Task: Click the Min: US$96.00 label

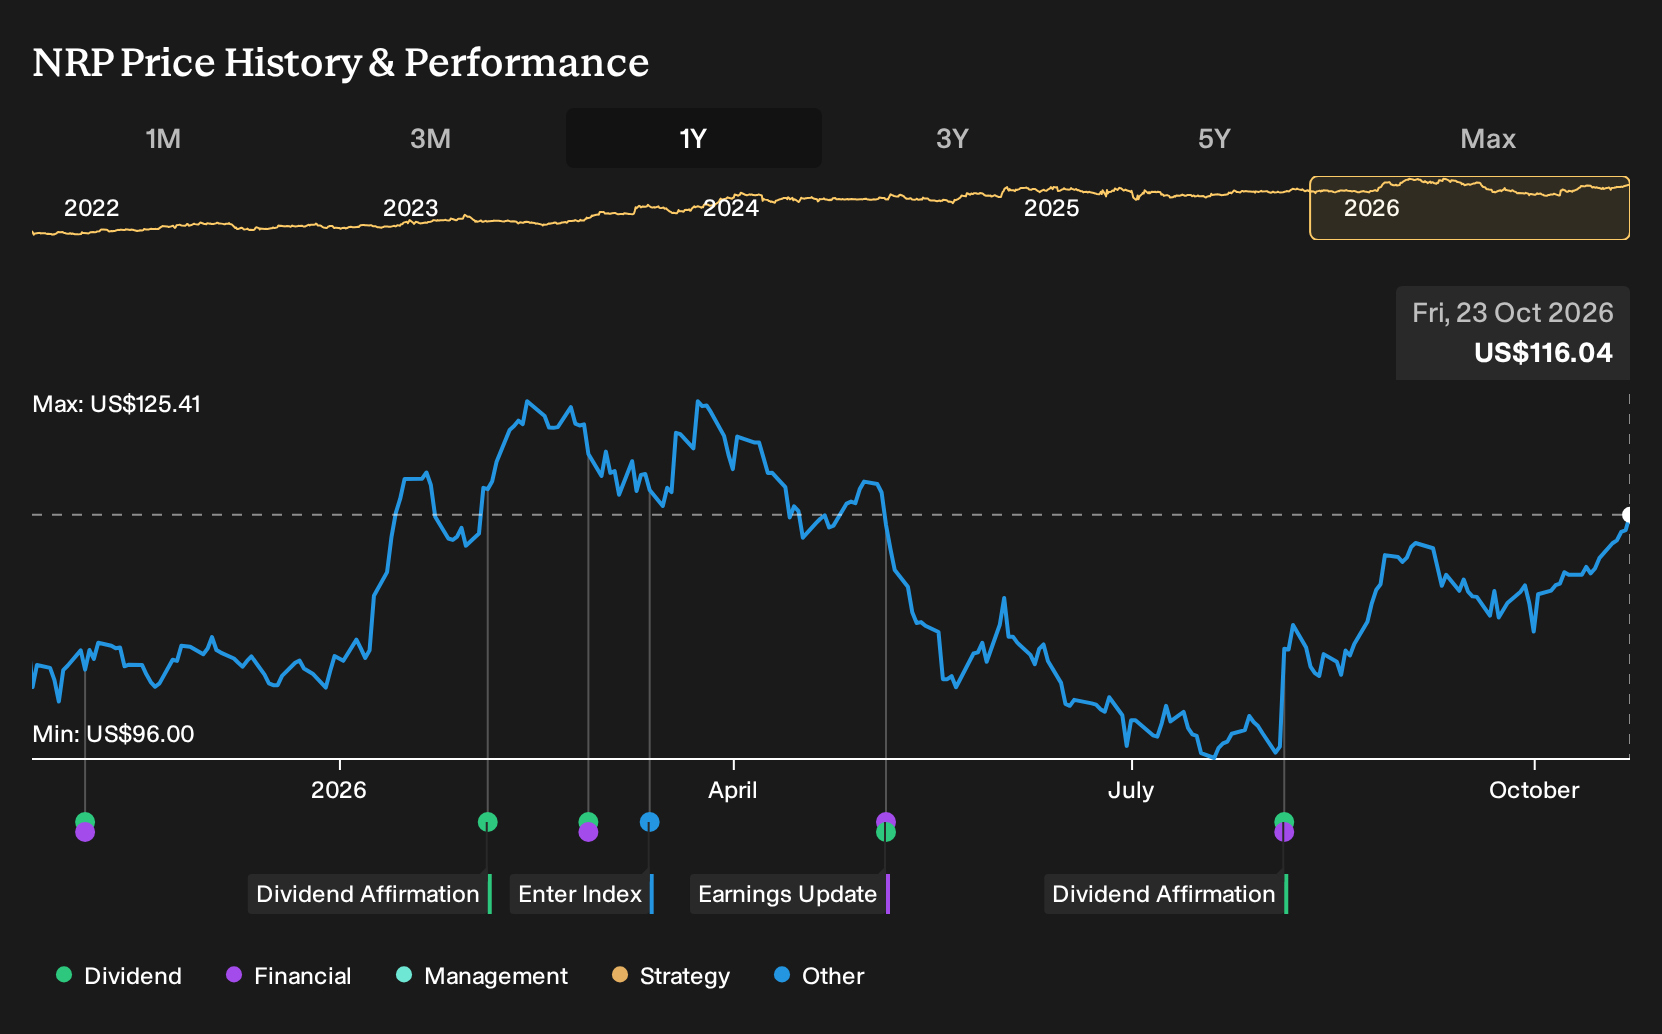Action: pos(113,734)
